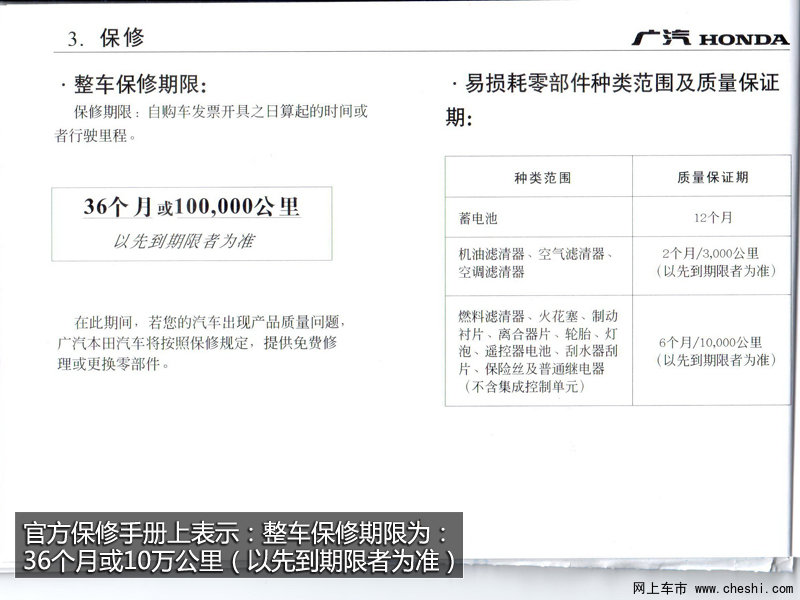The width and height of the screenshot is (800, 600).
Task: Click the paragraph starting '在此期间，若您的汽车'
Action: pos(202,343)
